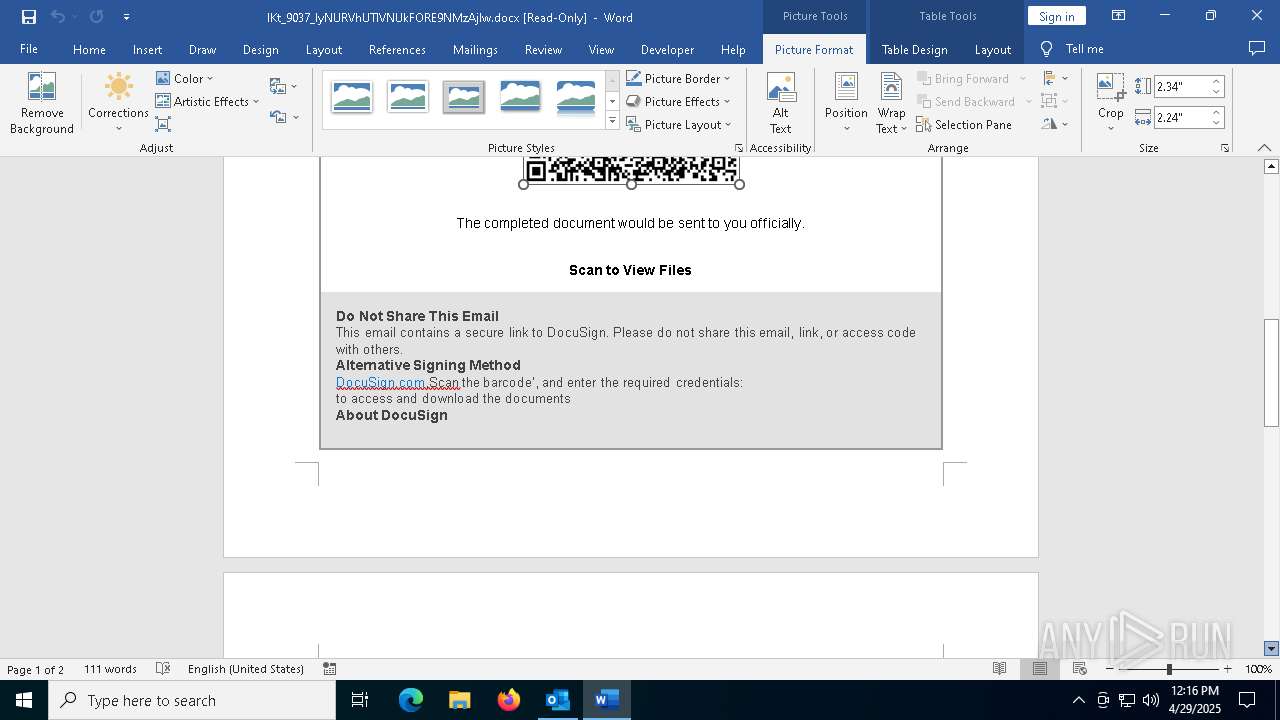The image size is (1280, 720).
Task: Collapse the ribbon
Action: 1265,147
